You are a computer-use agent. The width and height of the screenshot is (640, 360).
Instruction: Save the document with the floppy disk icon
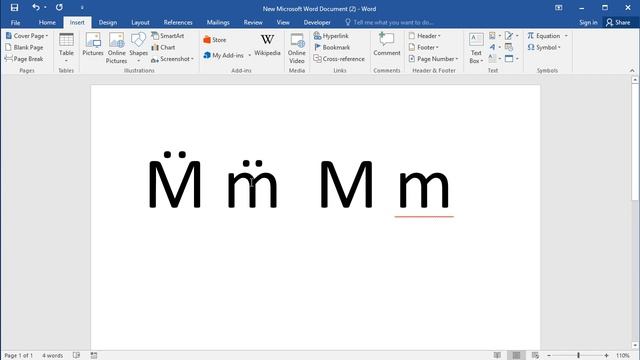click(14, 7)
